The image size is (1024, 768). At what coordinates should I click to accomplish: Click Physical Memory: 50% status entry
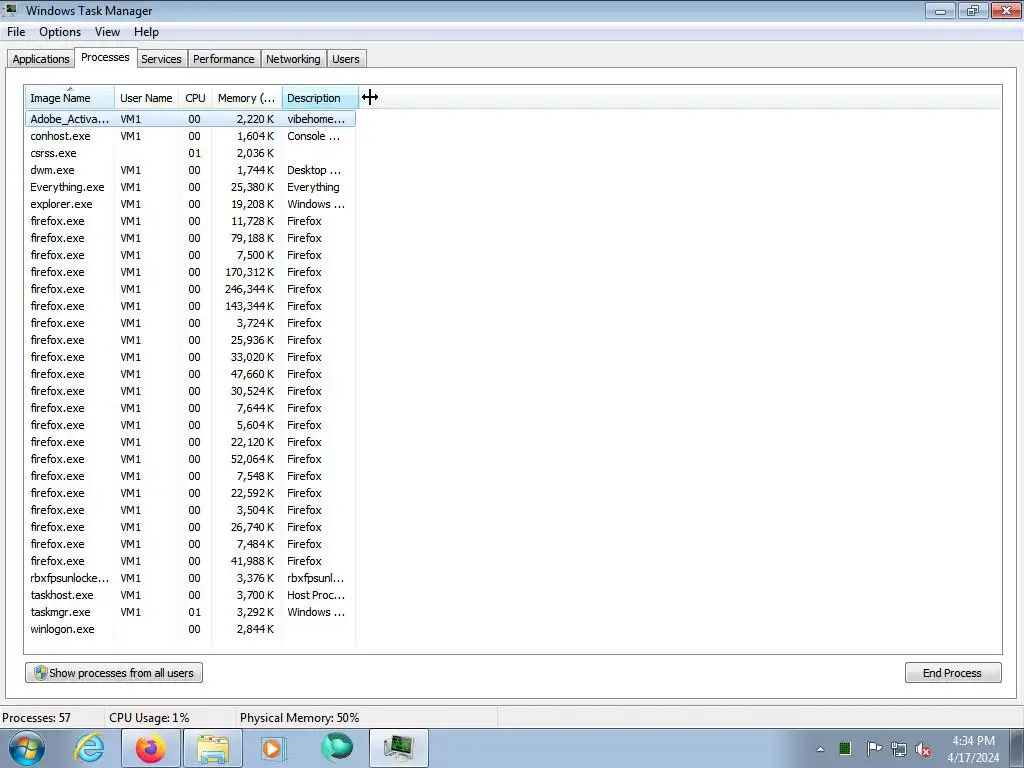coord(300,718)
